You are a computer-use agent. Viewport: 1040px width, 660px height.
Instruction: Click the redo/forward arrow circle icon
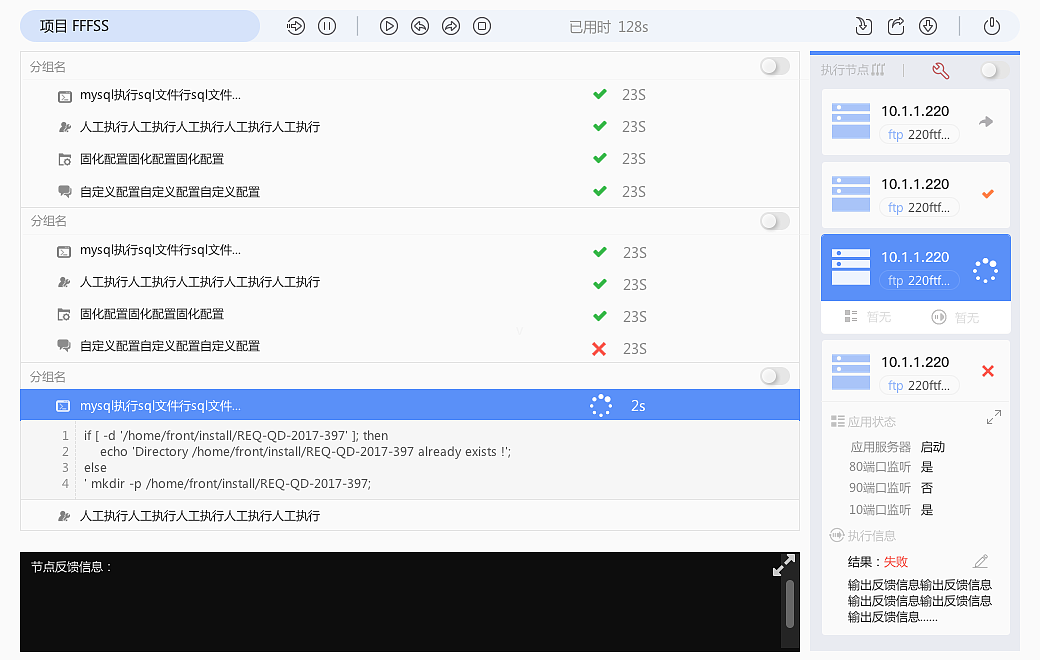(x=451, y=27)
